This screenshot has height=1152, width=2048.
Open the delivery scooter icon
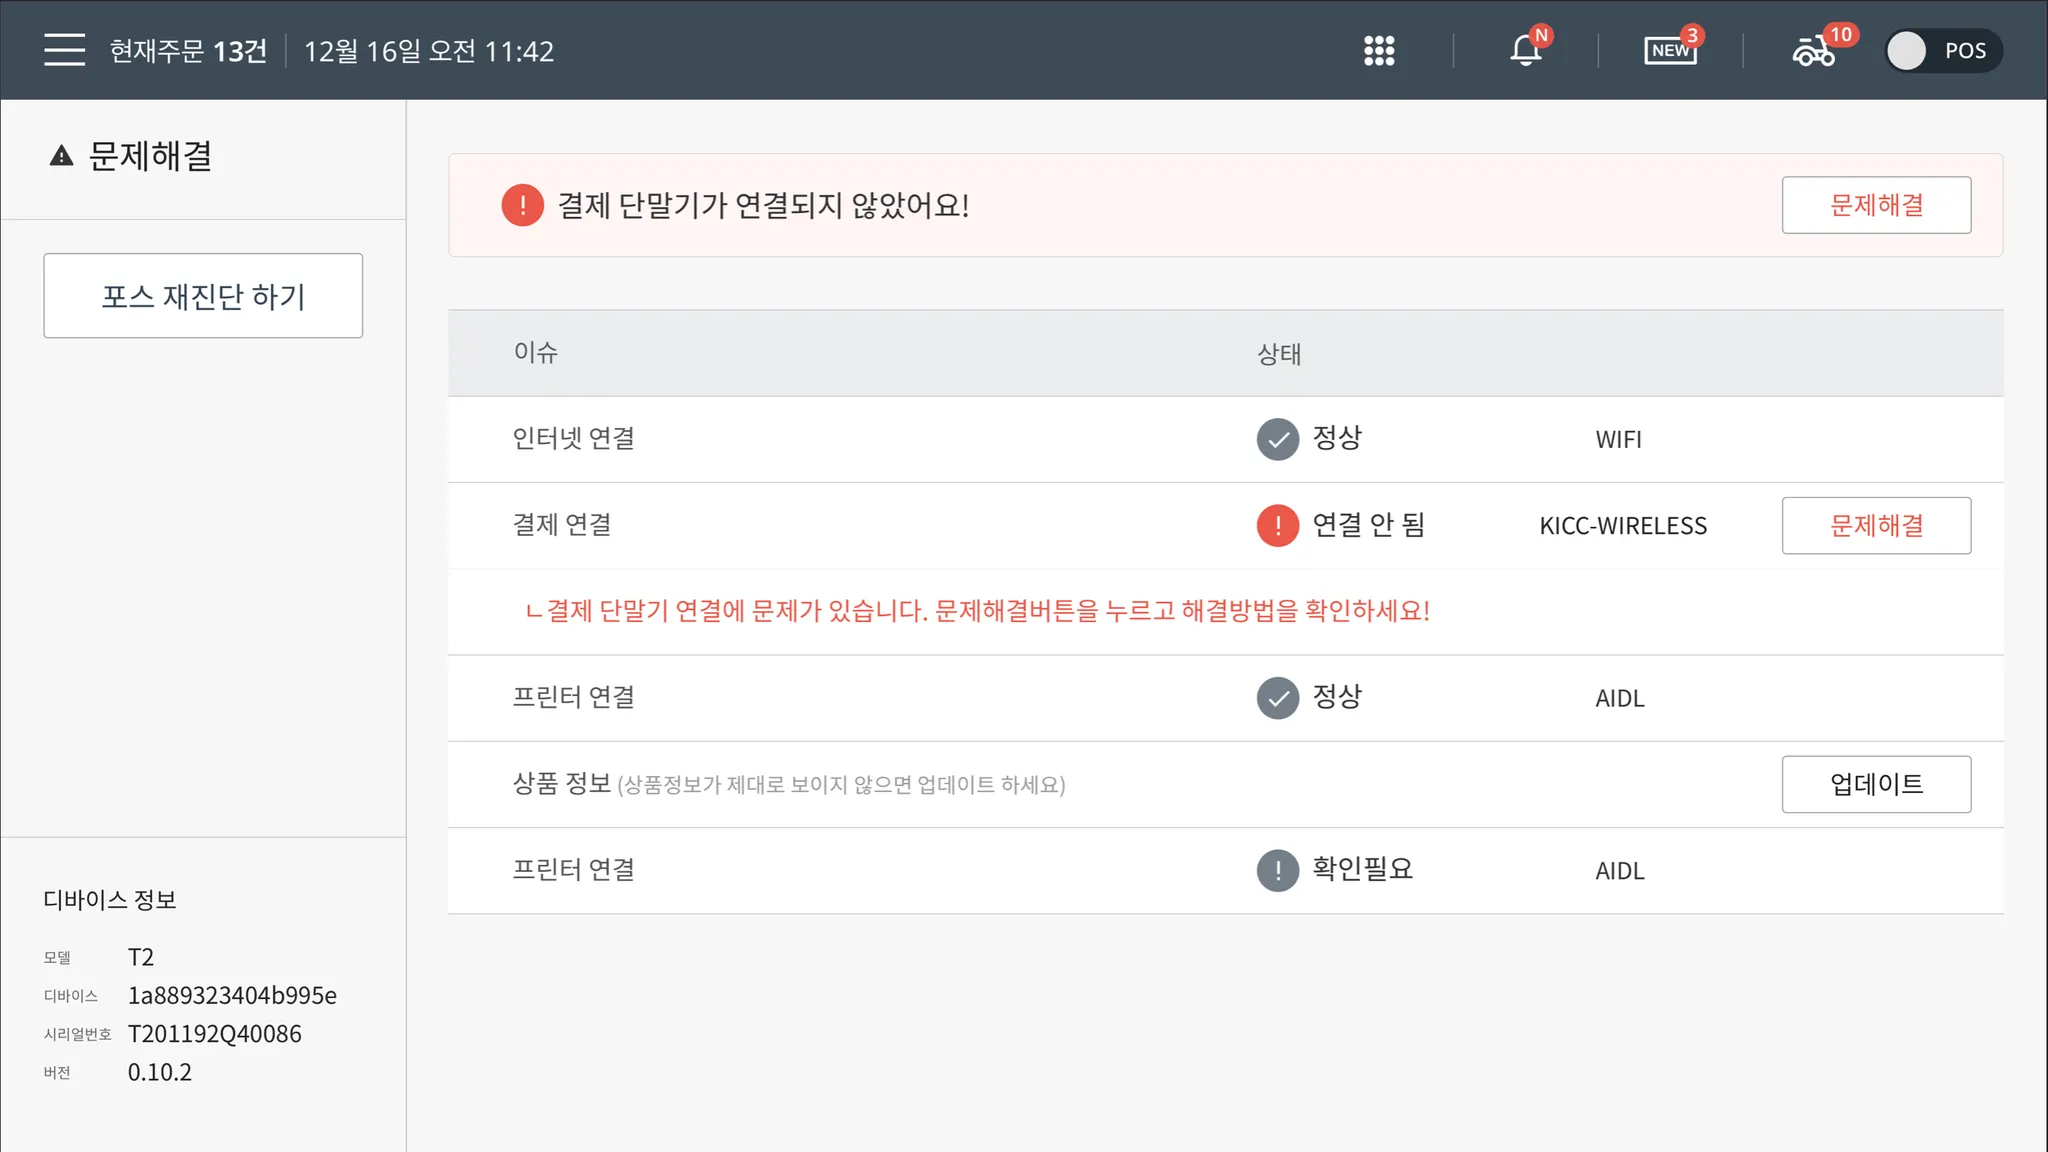click(1814, 50)
